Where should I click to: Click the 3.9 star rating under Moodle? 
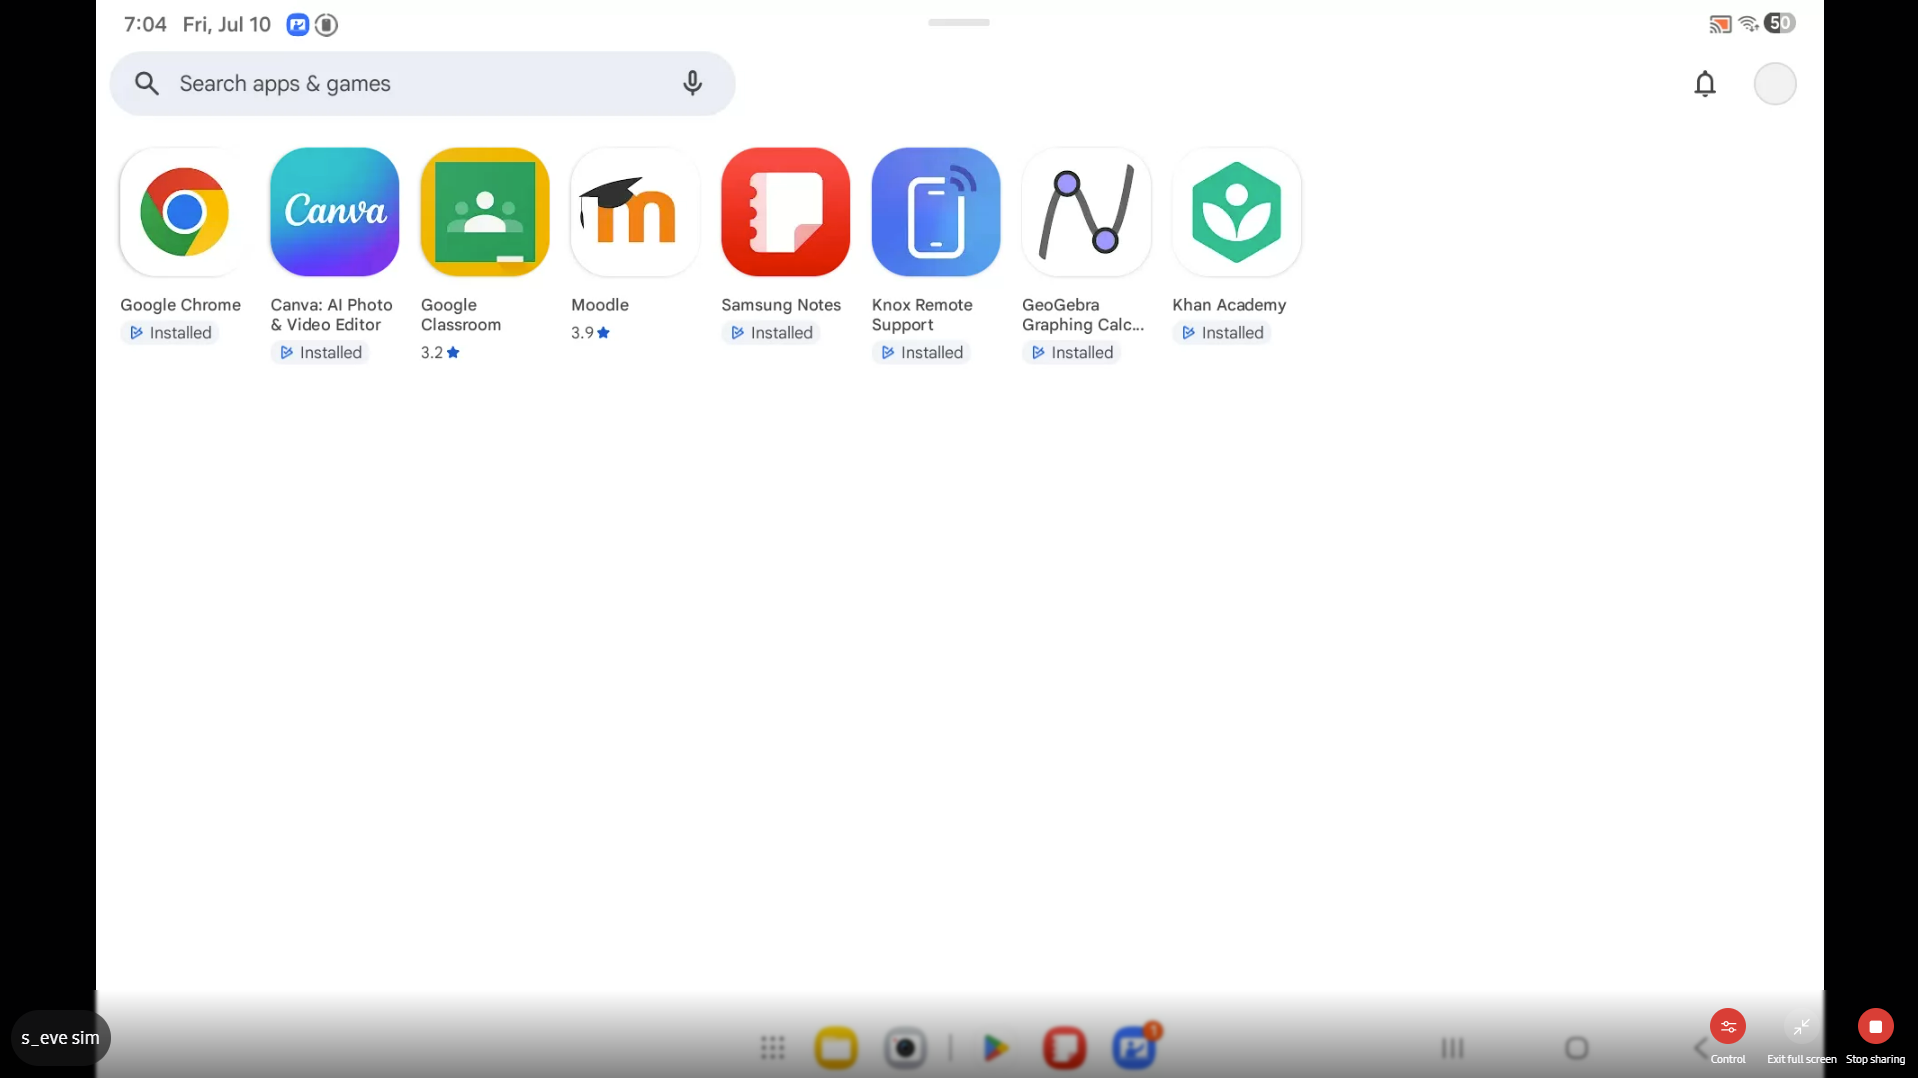point(590,333)
